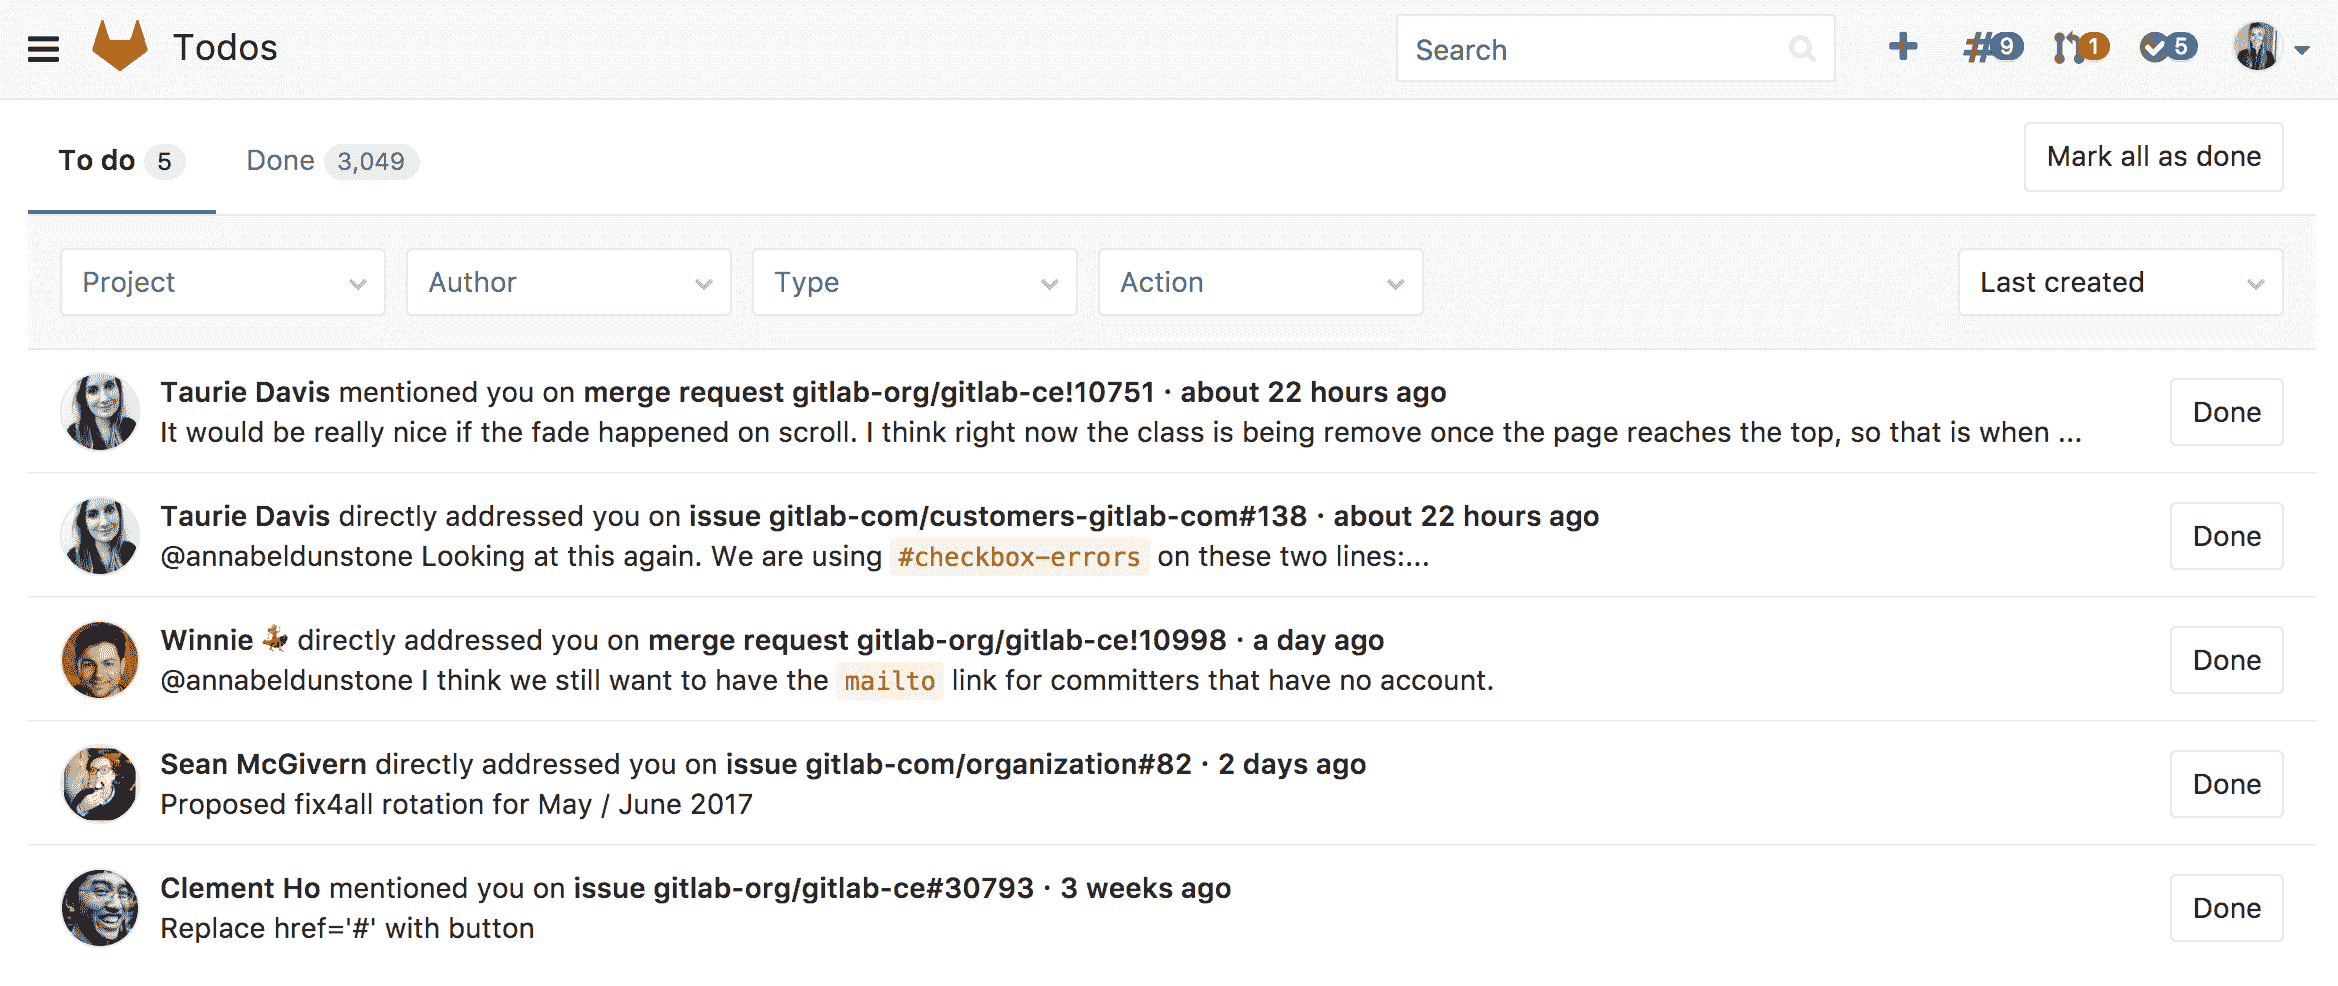This screenshot has height=986, width=2338.
Task: Expand the Author filter dropdown
Action: click(x=568, y=283)
